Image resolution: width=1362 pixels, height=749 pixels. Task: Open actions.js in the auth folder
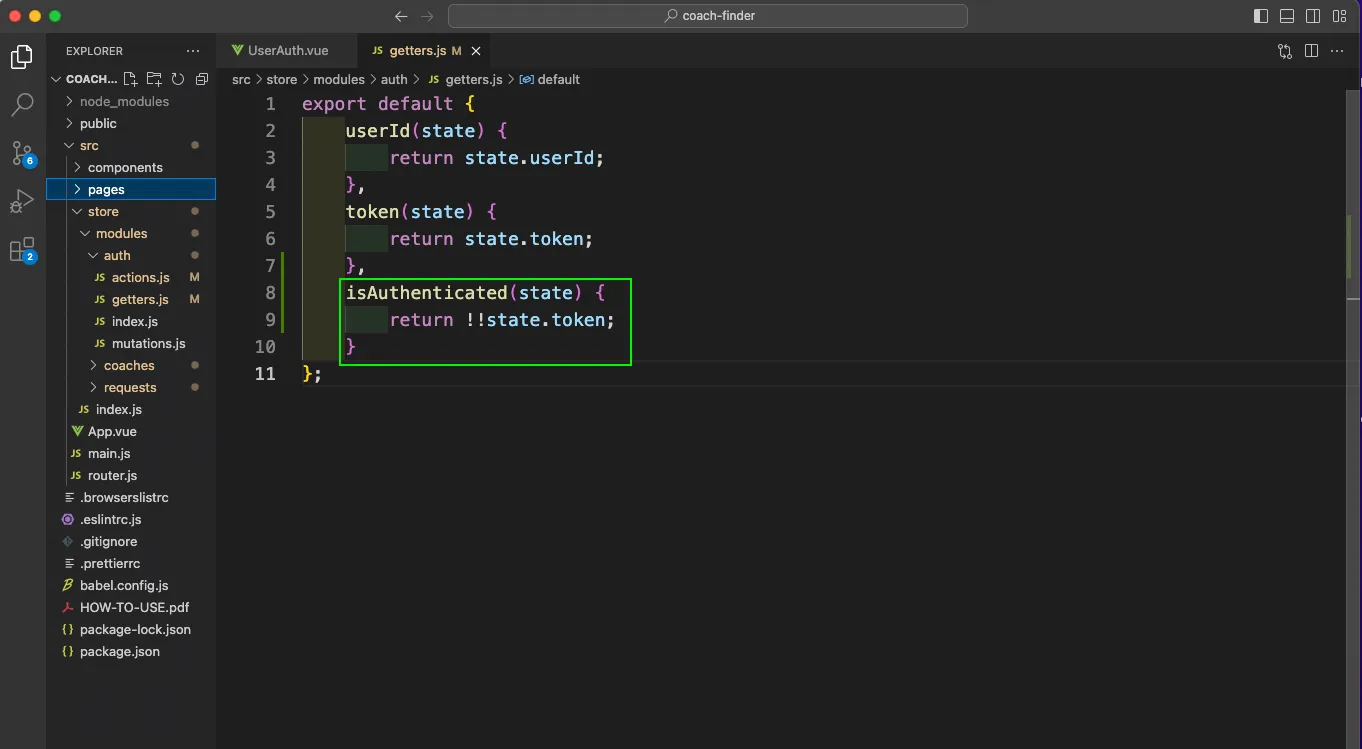coord(131,277)
